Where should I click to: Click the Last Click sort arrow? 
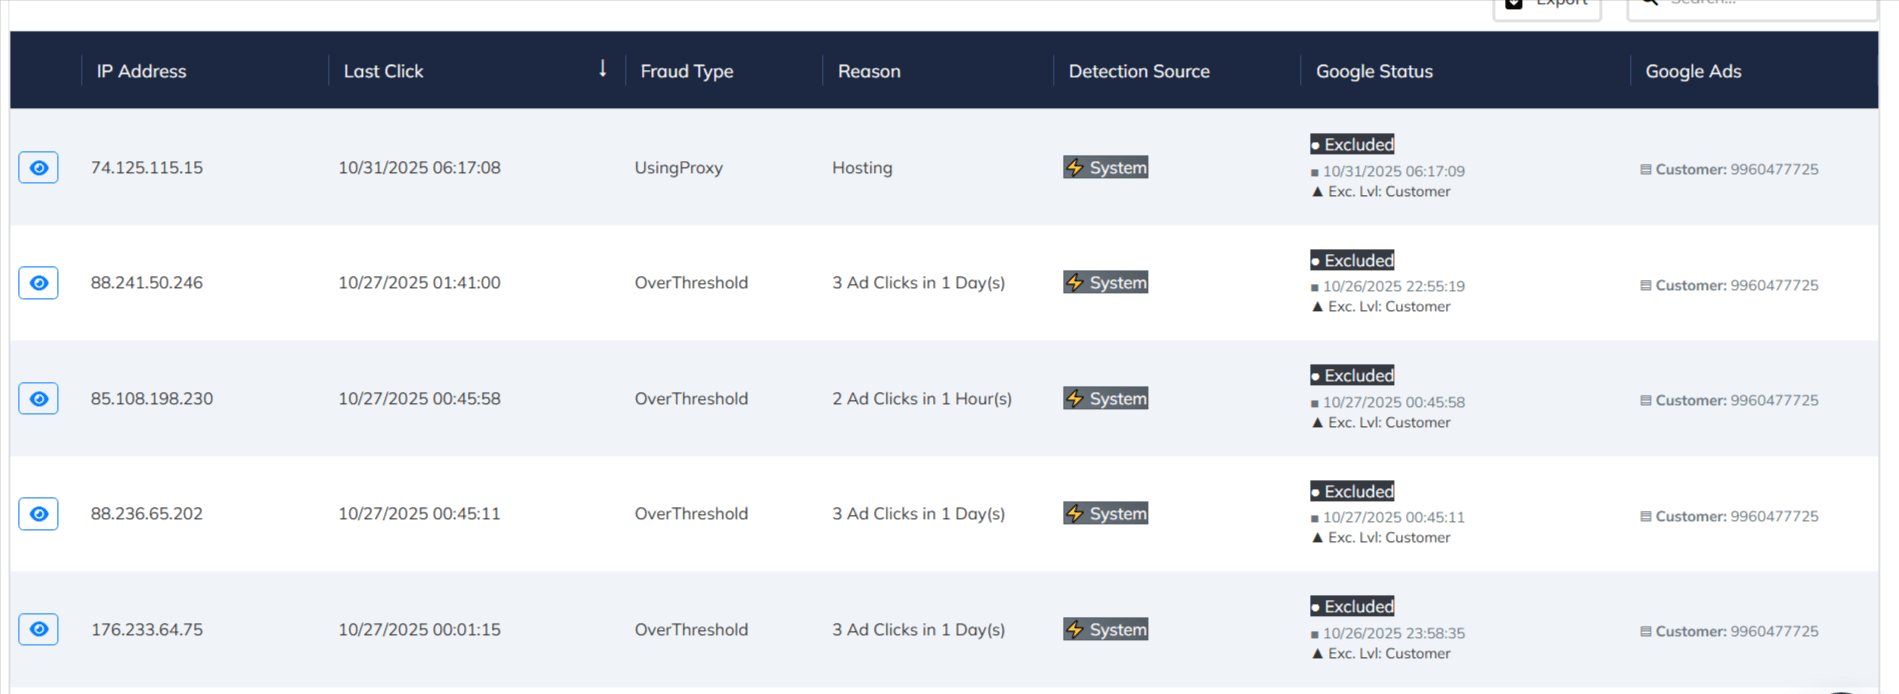(602, 69)
